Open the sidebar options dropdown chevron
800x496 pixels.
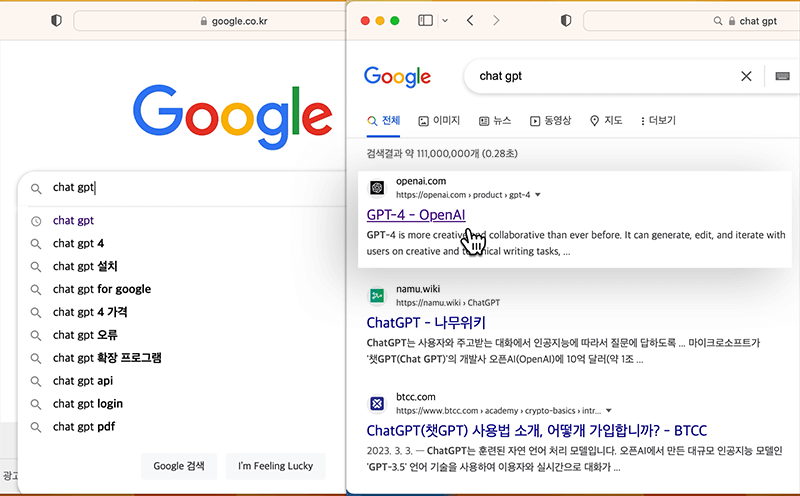(x=445, y=21)
